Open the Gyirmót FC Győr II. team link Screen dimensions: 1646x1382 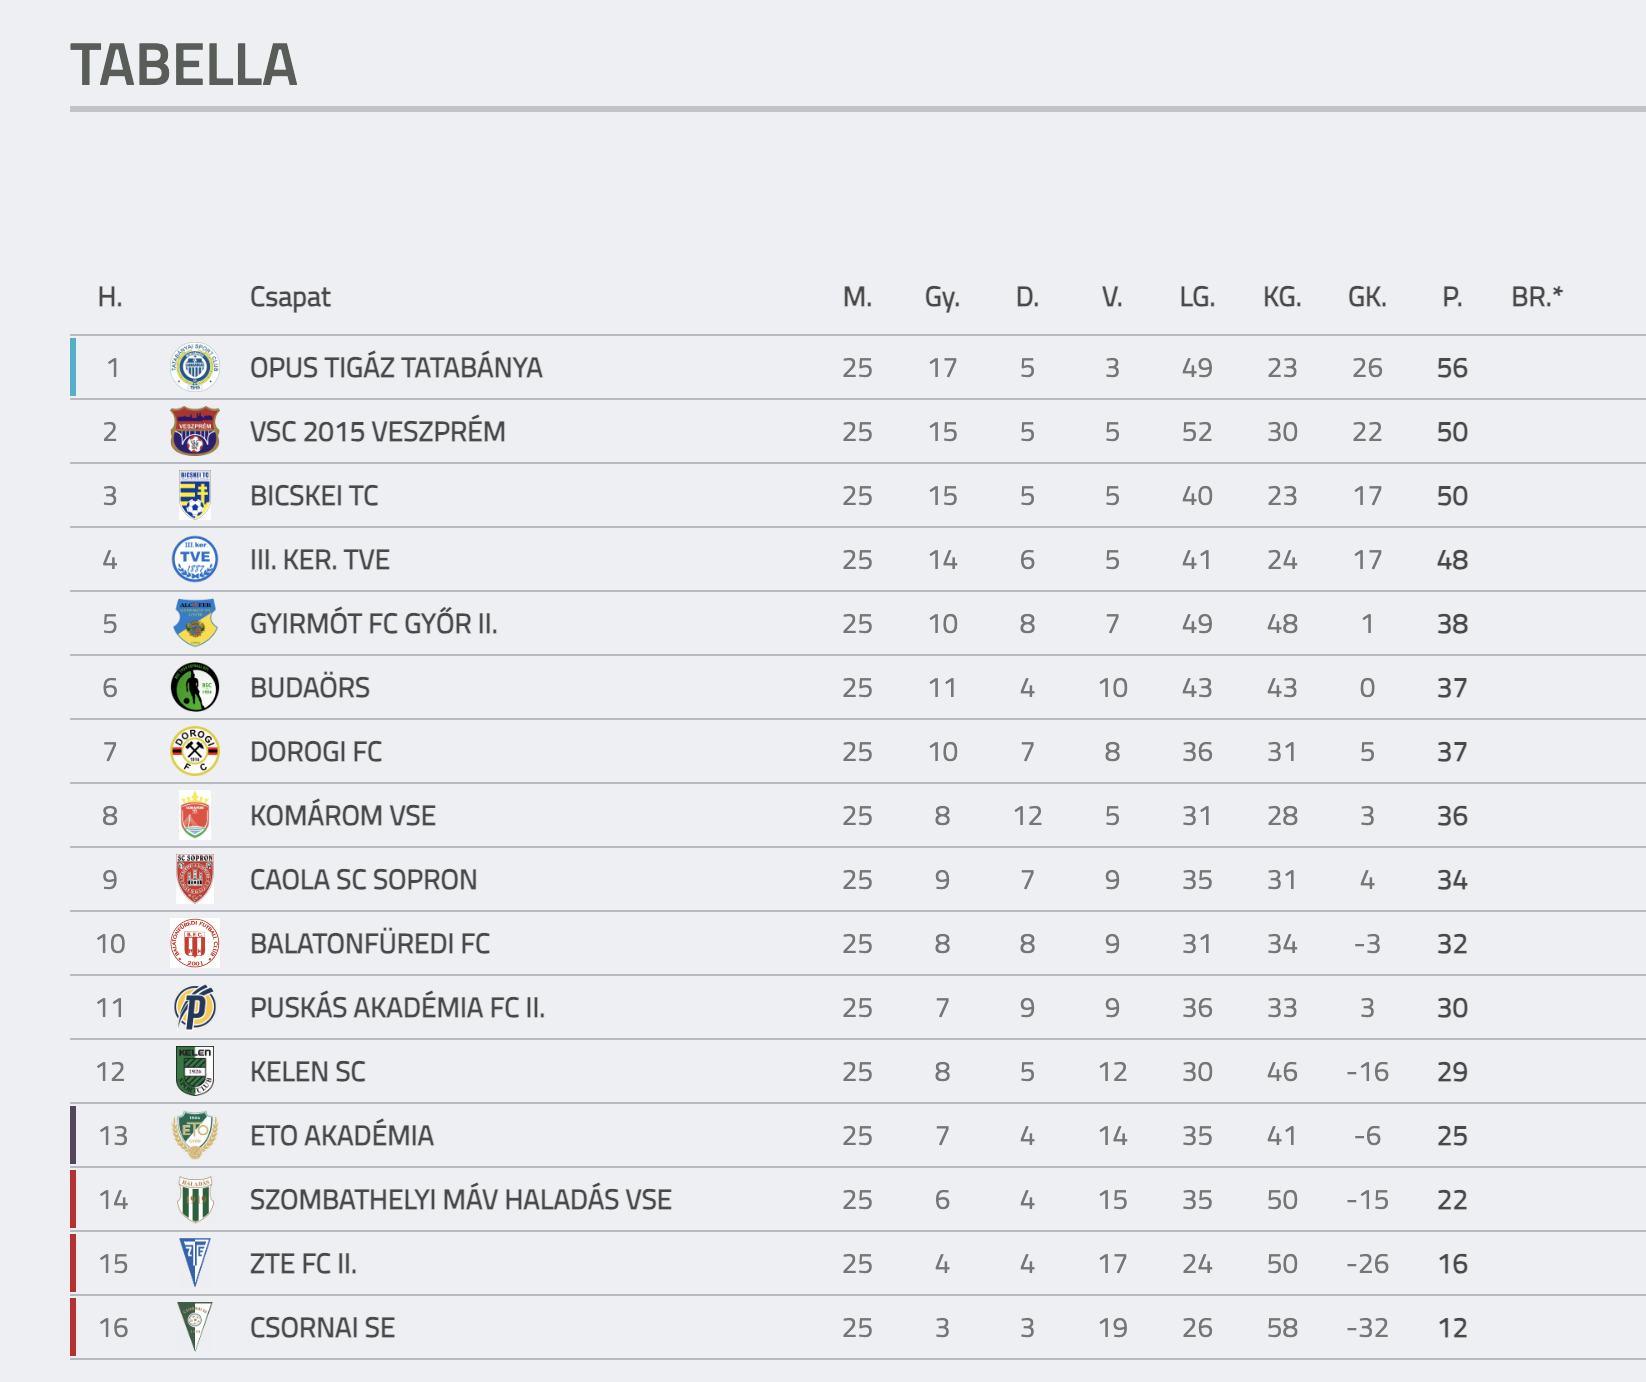click(373, 624)
